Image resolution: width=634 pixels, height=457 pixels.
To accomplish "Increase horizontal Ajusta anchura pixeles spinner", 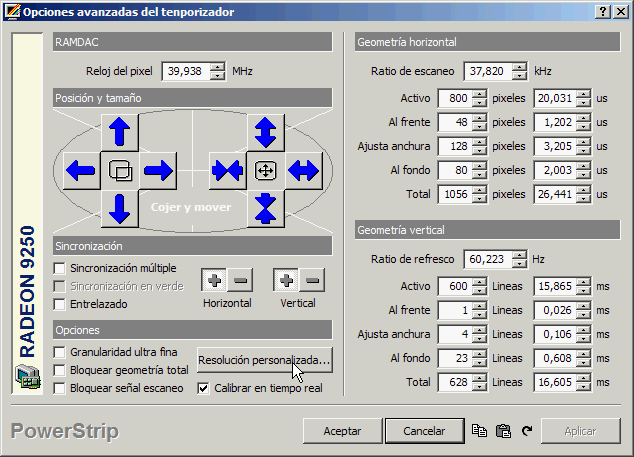I will point(479,142).
